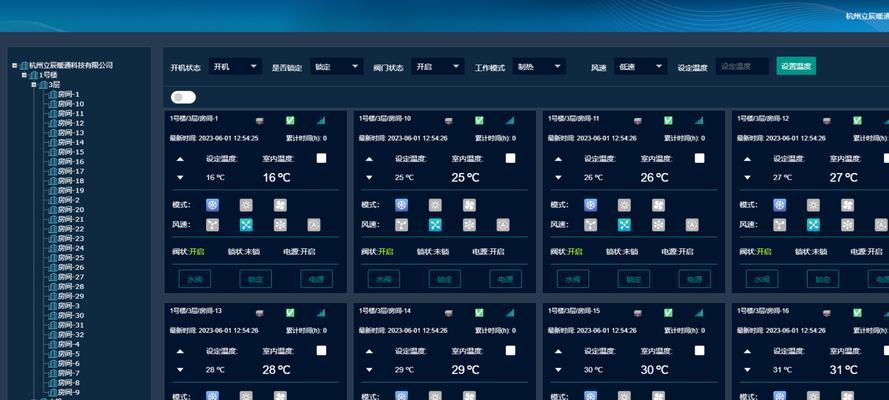Click 锁定 button in 房间-1 card
Viewport: 889px width, 400px height.
coord(255,279)
